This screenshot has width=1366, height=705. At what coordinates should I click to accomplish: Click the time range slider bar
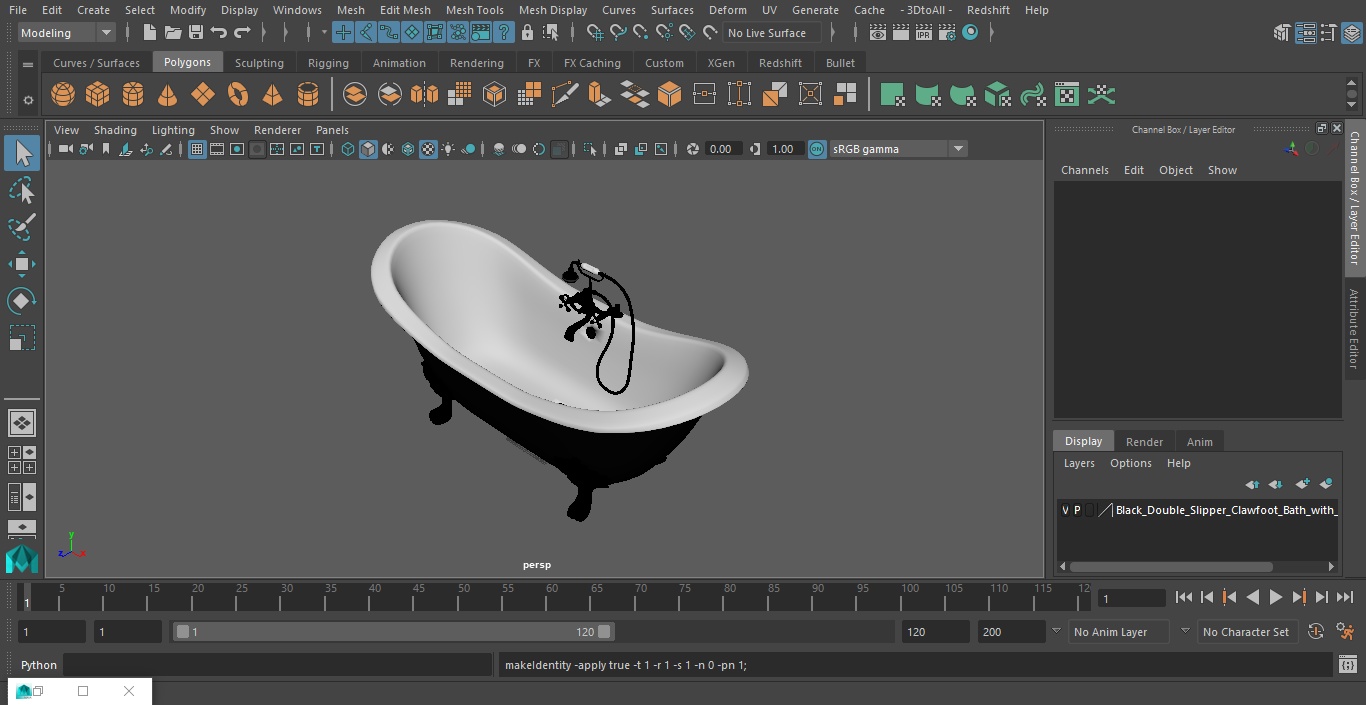click(x=393, y=632)
